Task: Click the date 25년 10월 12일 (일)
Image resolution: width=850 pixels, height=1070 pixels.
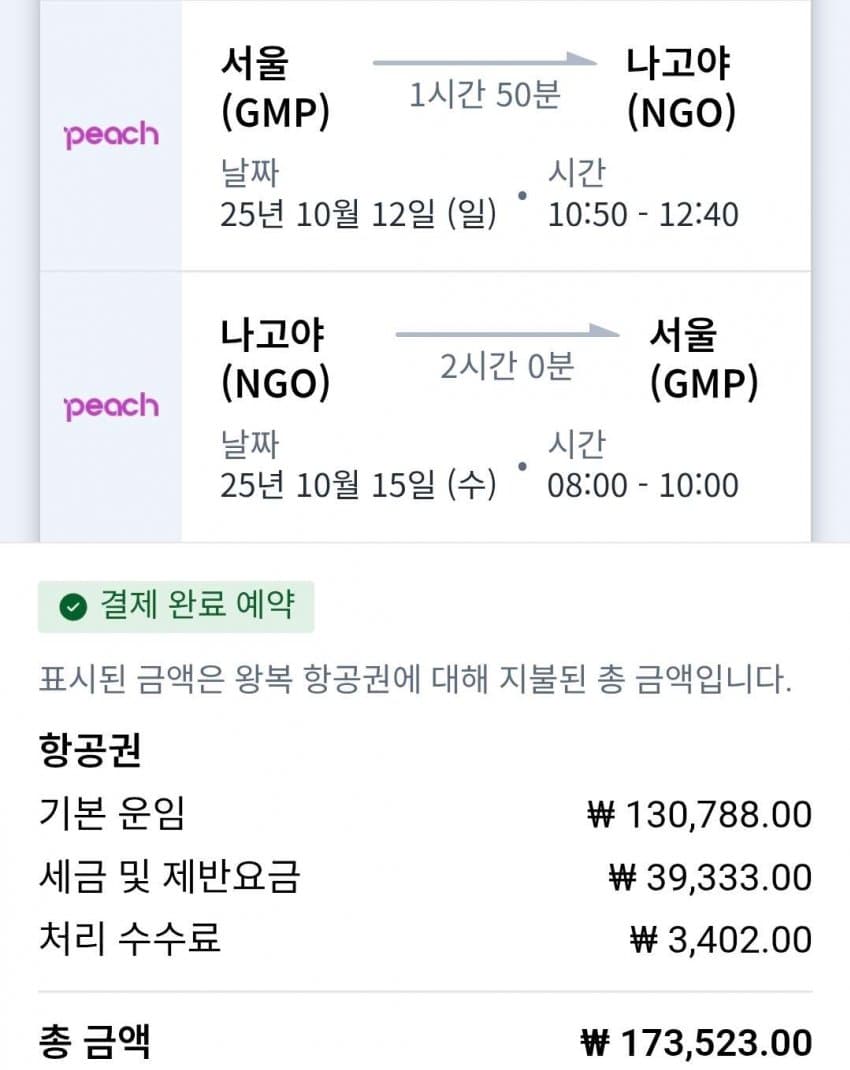Action: coord(358,214)
